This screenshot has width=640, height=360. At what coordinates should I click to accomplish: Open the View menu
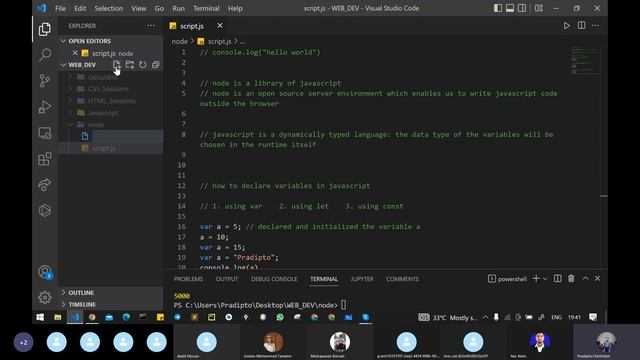[139, 8]
